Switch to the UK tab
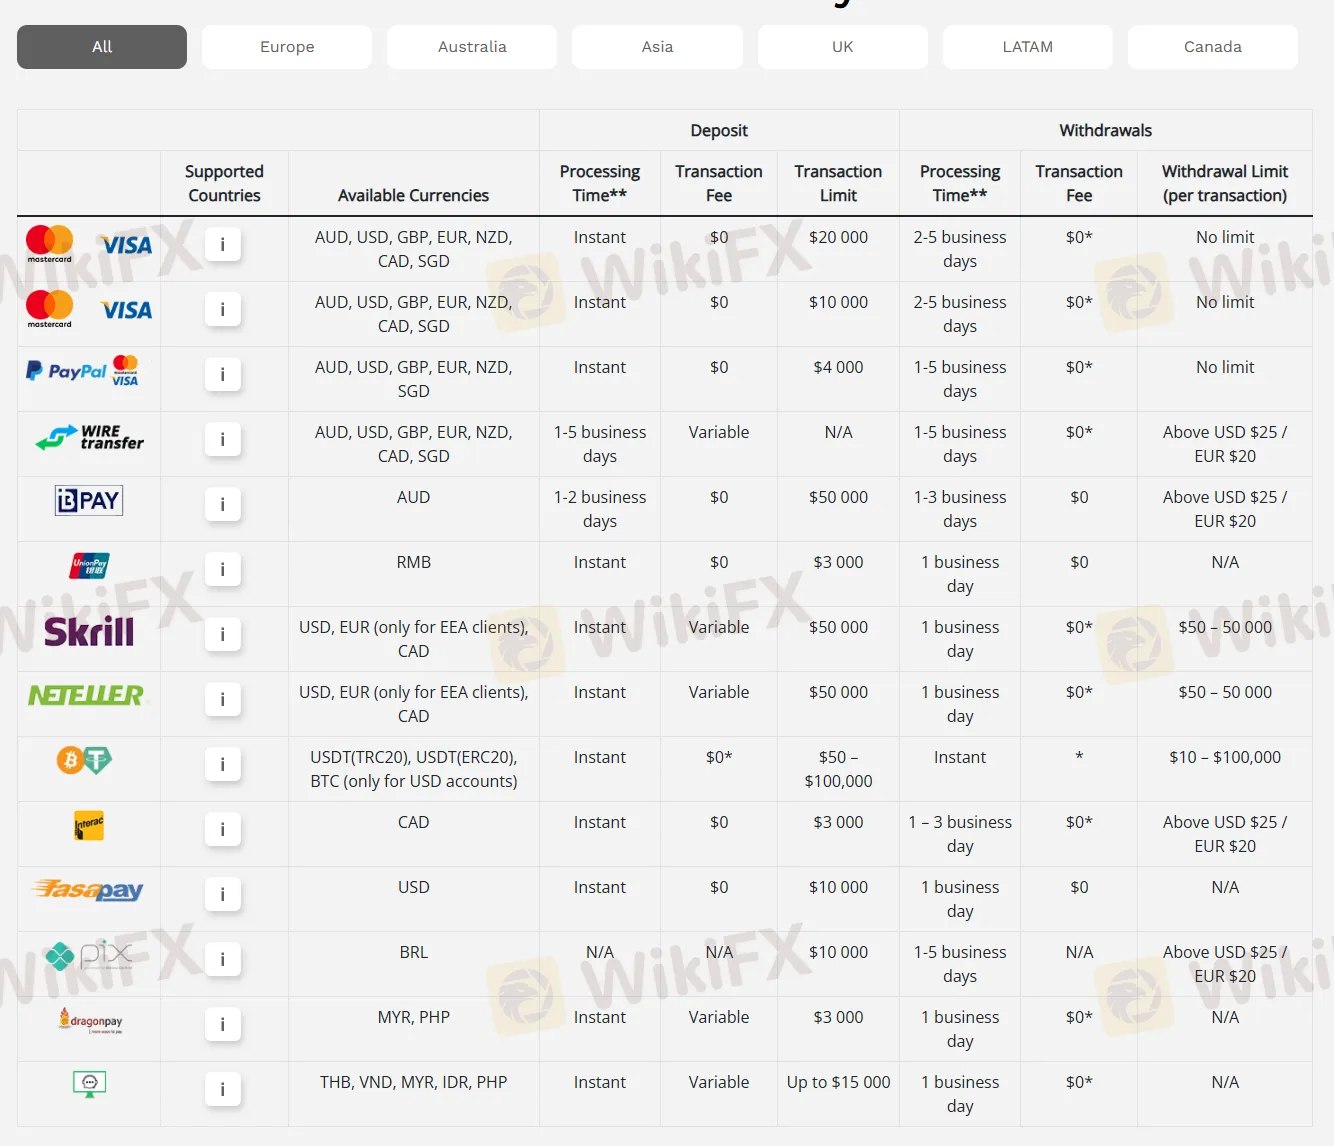 click(843, 47)
